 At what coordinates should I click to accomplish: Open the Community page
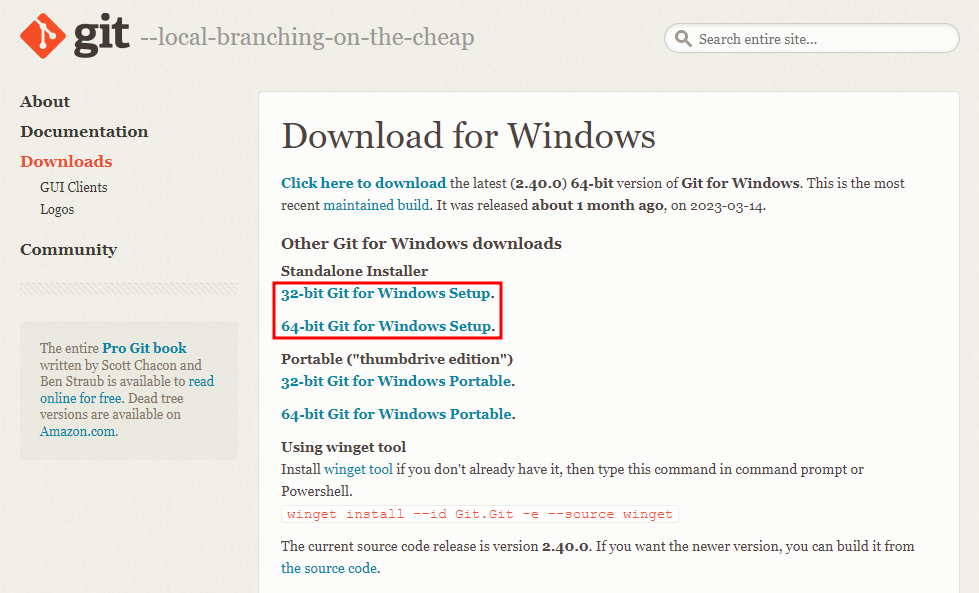[69, 250]
